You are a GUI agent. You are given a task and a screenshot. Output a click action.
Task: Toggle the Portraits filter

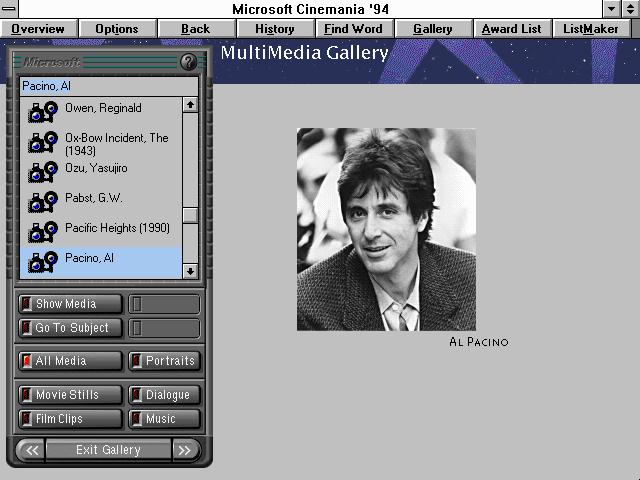(164, 361)
